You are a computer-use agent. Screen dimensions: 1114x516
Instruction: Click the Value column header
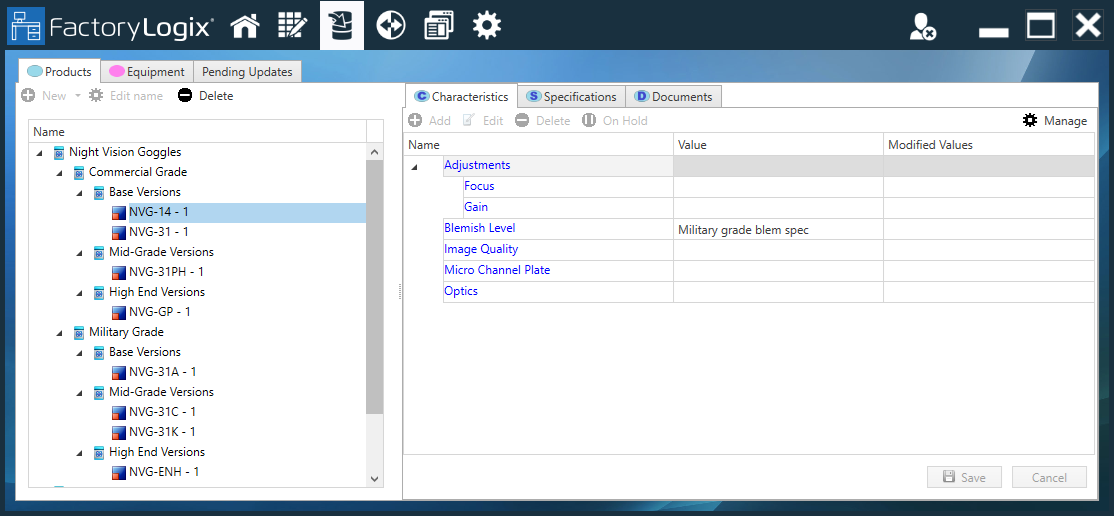click(778, 145)
